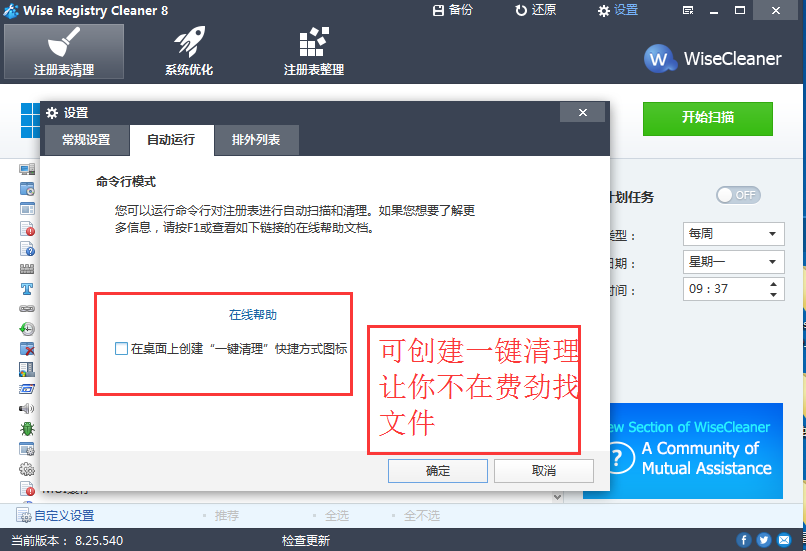This screenshot has height=551, width=806.
Task: Open the 注册表整理 defrag section
Action: tap(314, 51)
